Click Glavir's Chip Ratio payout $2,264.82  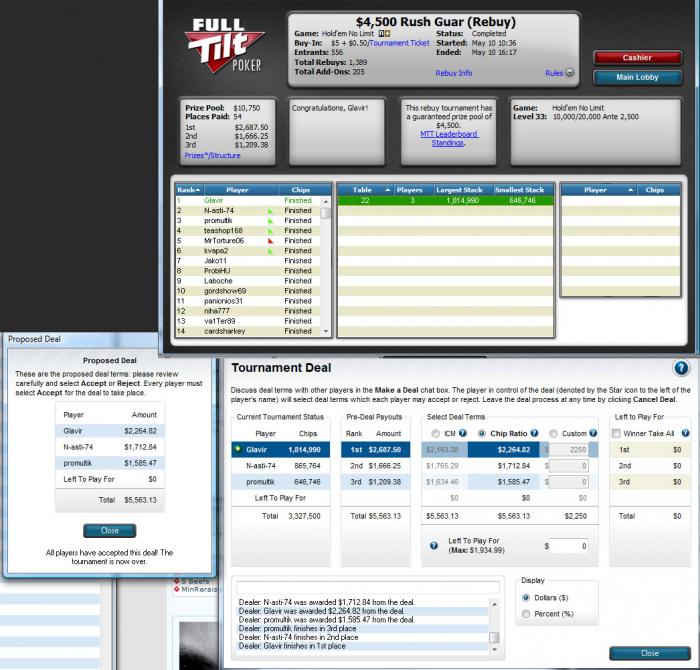pos(513,449)
